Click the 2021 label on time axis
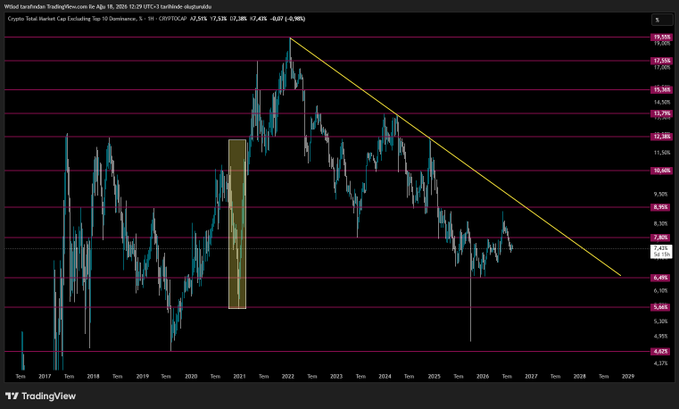The height and width of the screenshot is (409, 679). 239,377
